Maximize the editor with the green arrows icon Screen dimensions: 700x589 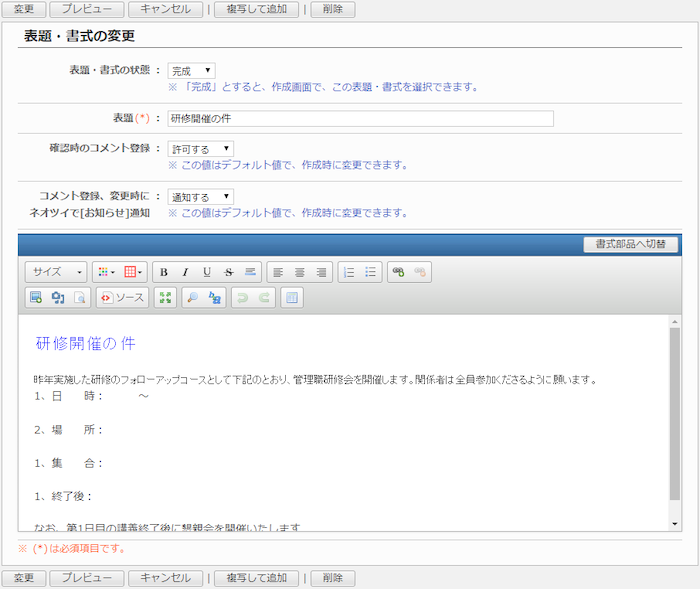pyautogui.click(x=165, y=297)
